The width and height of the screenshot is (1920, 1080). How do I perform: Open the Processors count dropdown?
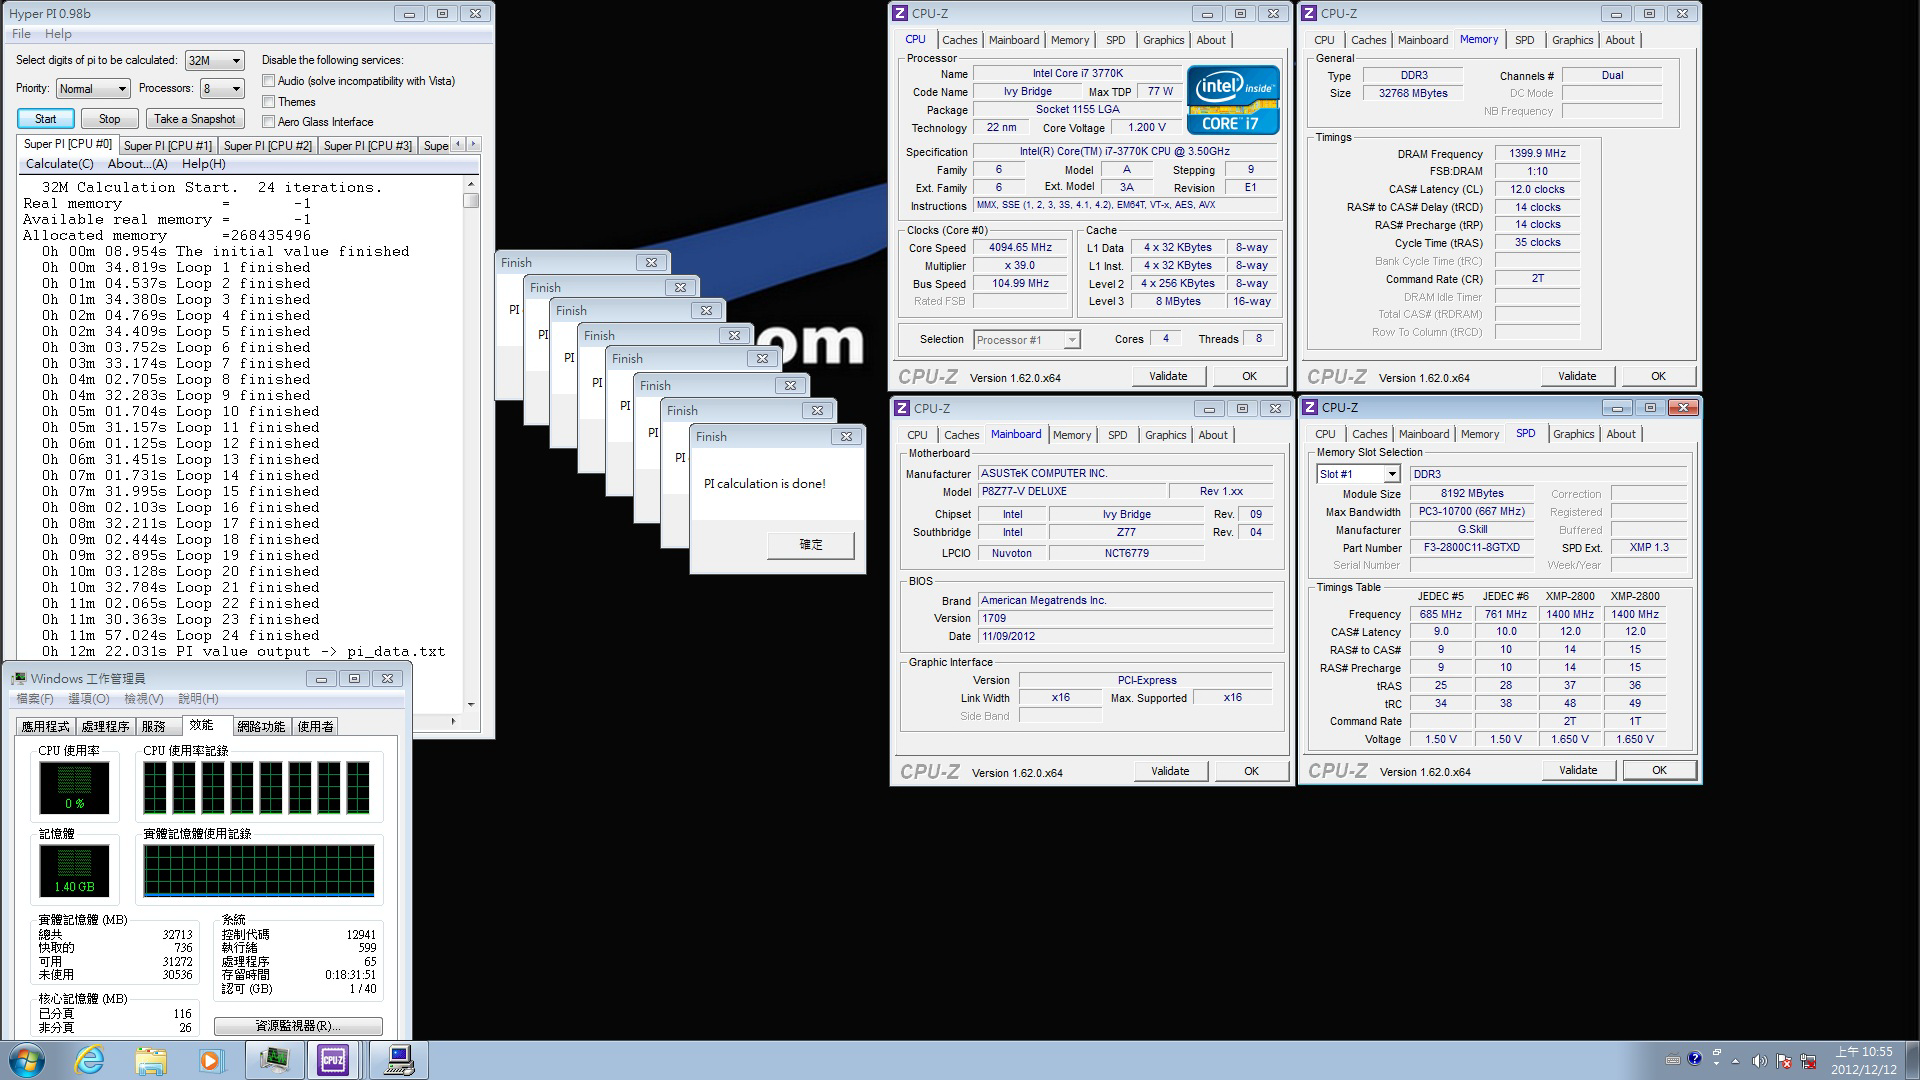click(x=222, y=89)
